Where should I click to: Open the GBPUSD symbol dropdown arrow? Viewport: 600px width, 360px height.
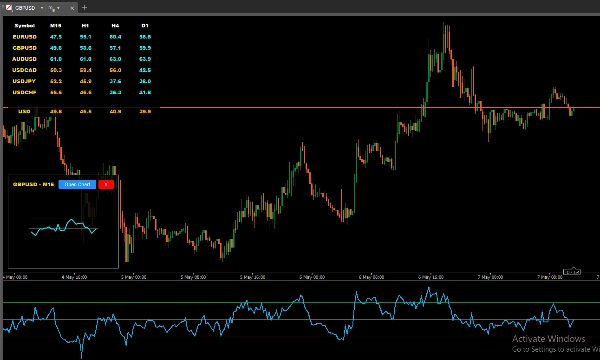coord(42,8)
